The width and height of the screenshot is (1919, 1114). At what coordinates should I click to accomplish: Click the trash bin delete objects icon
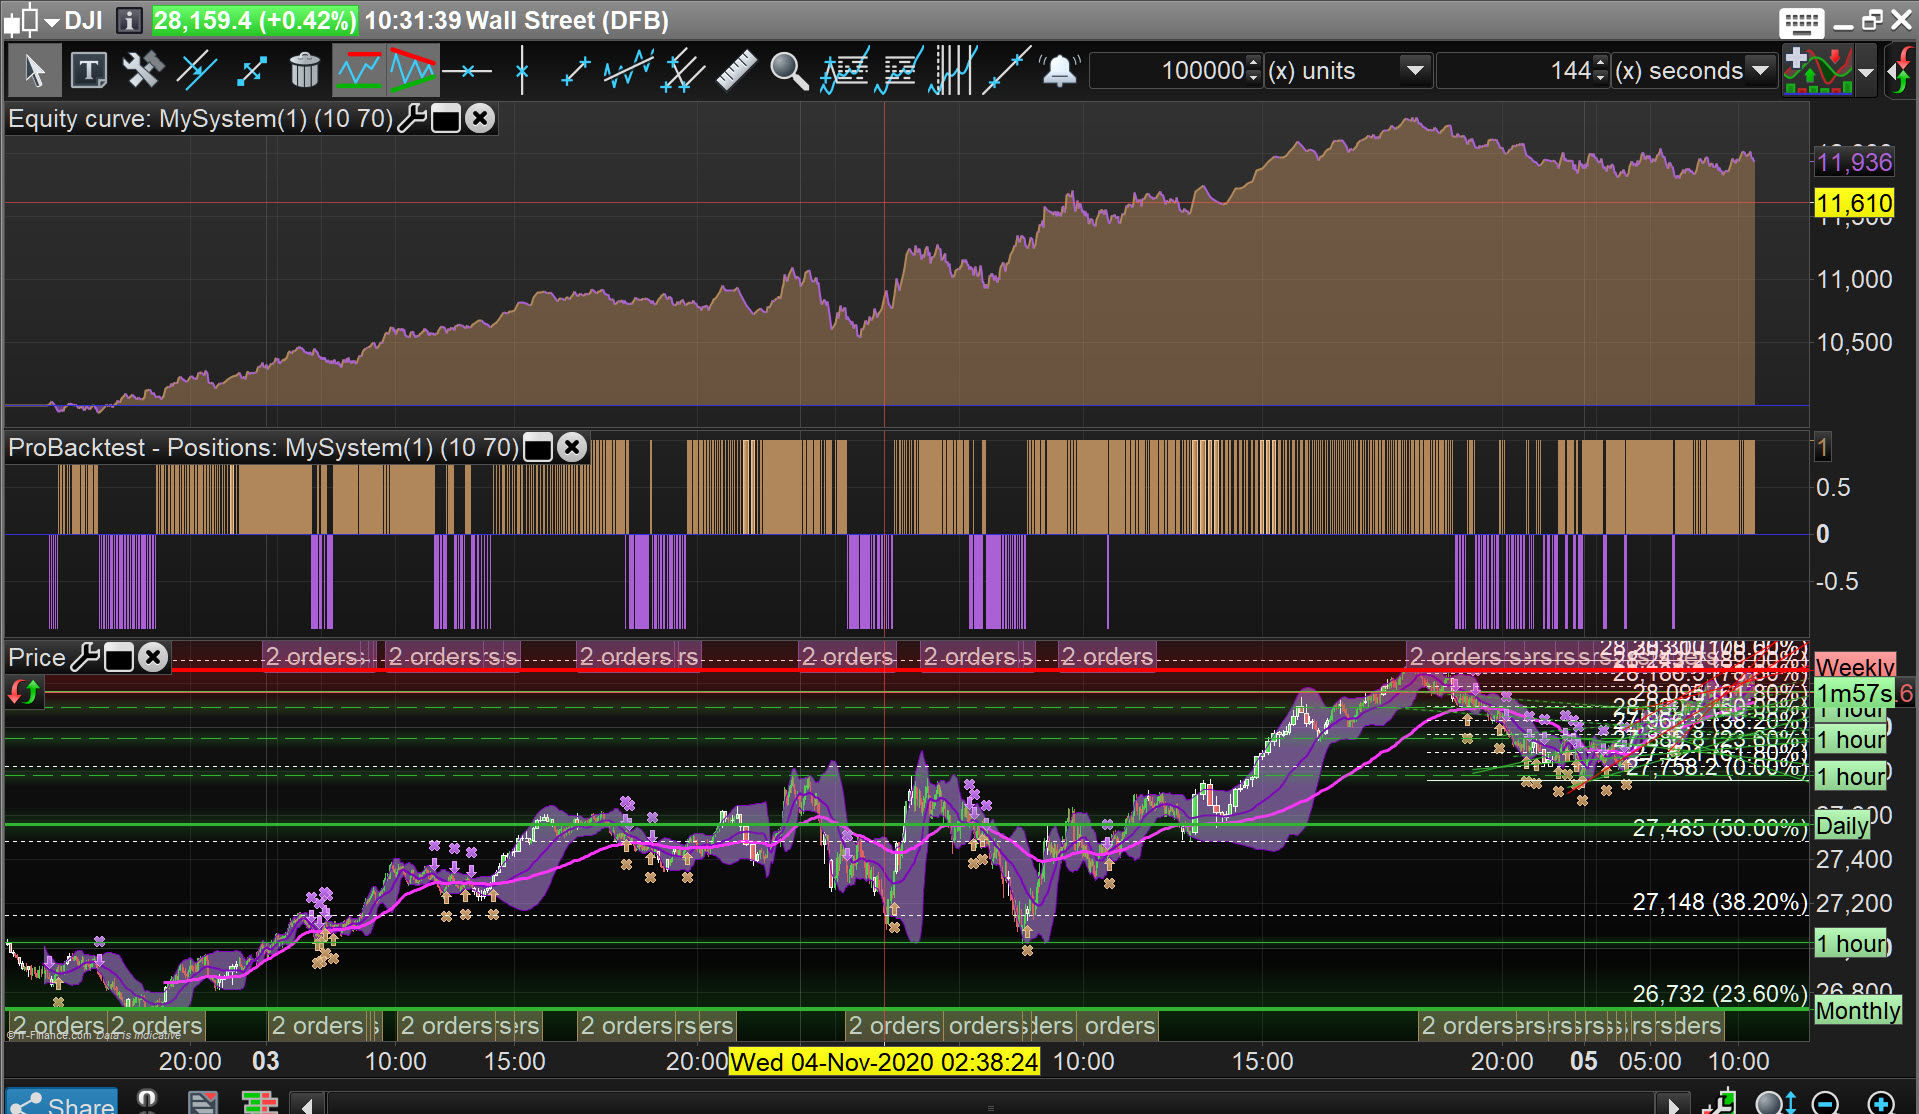click(x=304, y=71)
